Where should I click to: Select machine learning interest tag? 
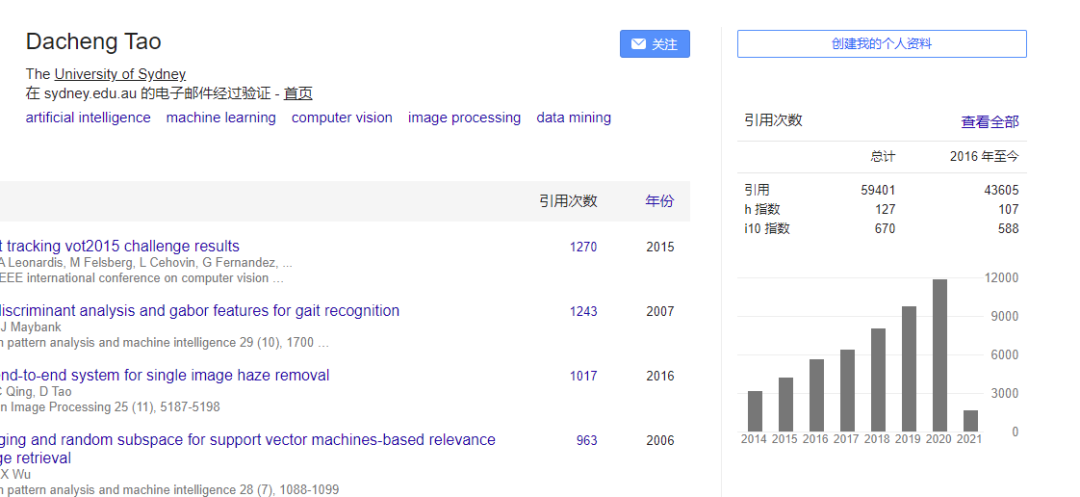220,118
